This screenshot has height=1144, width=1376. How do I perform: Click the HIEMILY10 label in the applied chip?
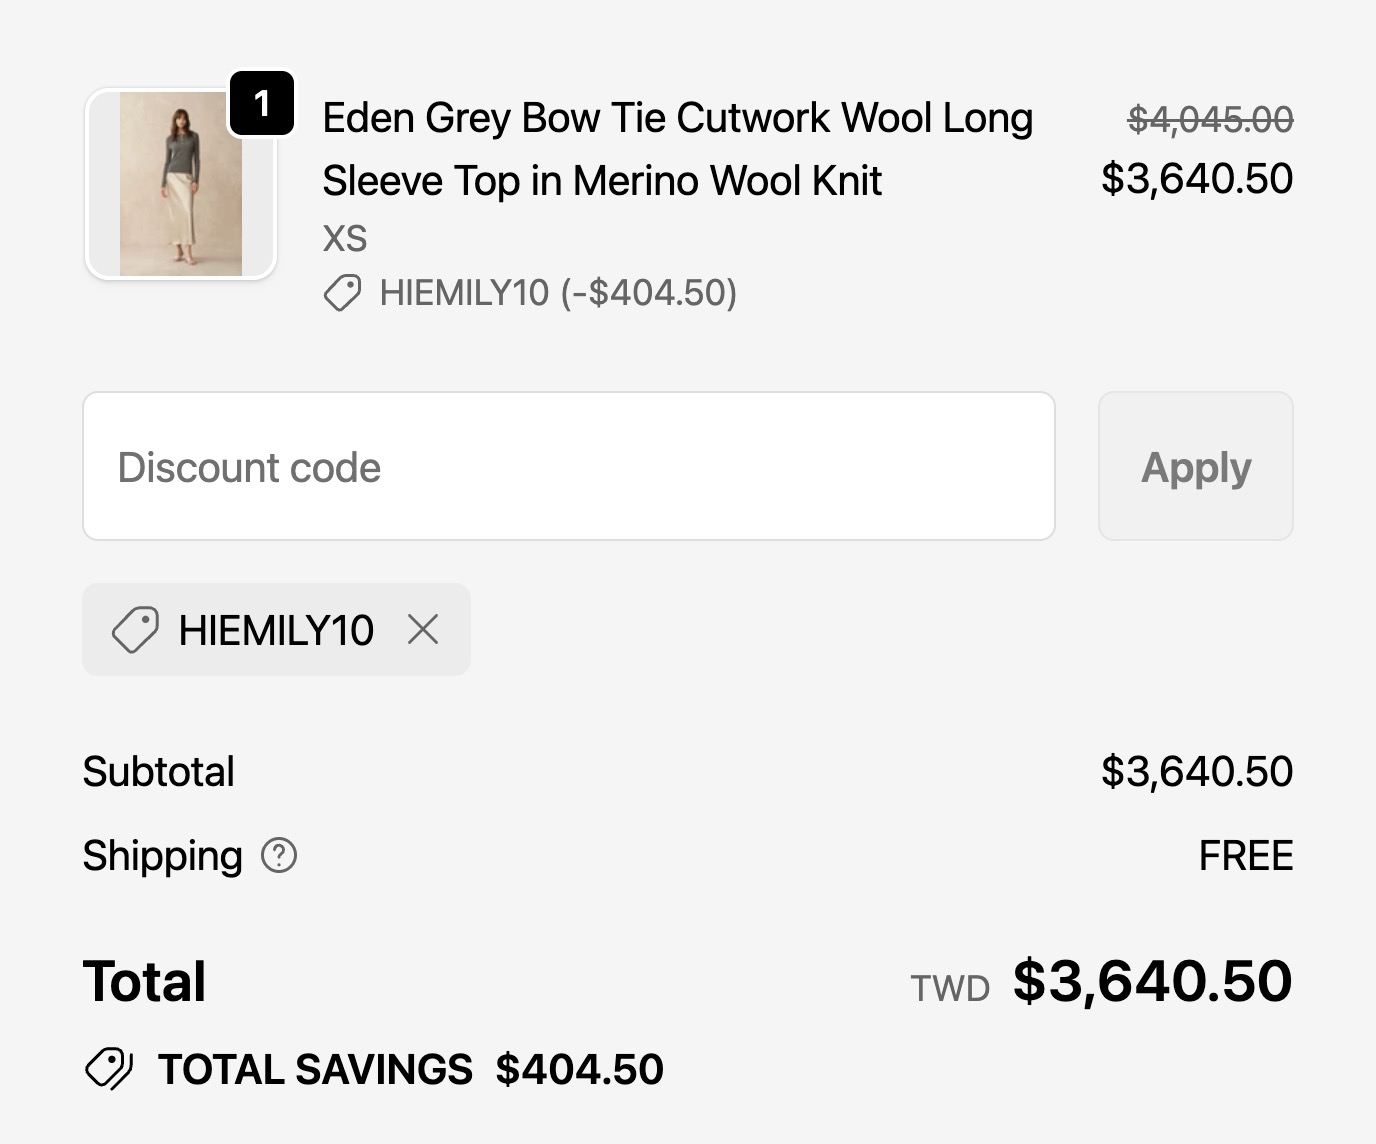tap(276, 630)
